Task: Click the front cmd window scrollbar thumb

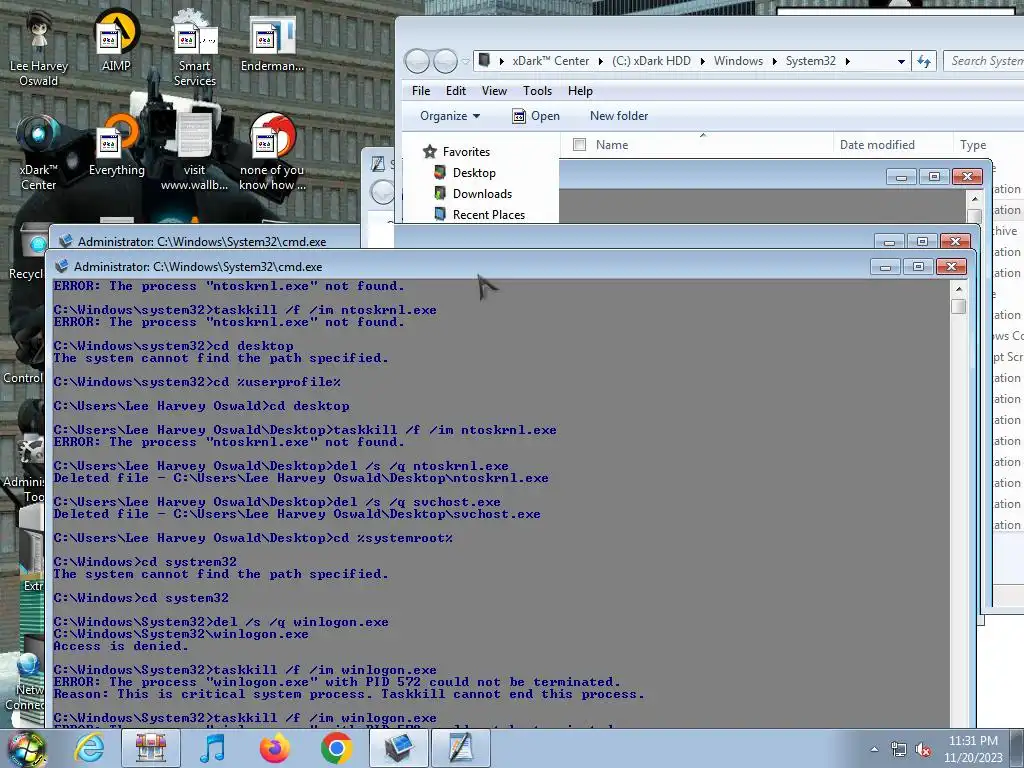Action: tap(959, 306)
